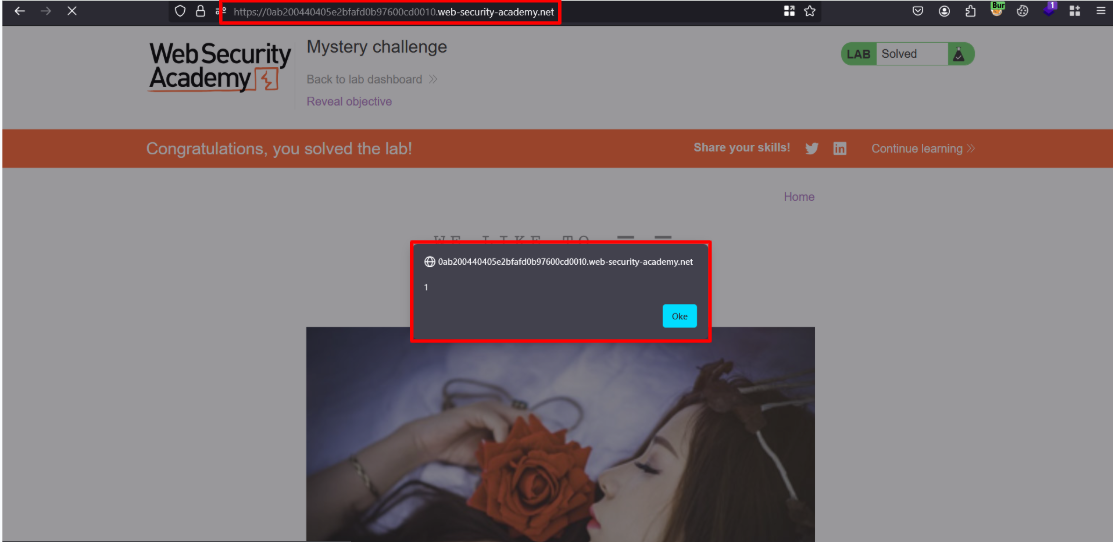Screen dimensions: 1113x542
Task: Open the tracking protection shield icon
Action: pyautogui.click(x=180, y=11)
